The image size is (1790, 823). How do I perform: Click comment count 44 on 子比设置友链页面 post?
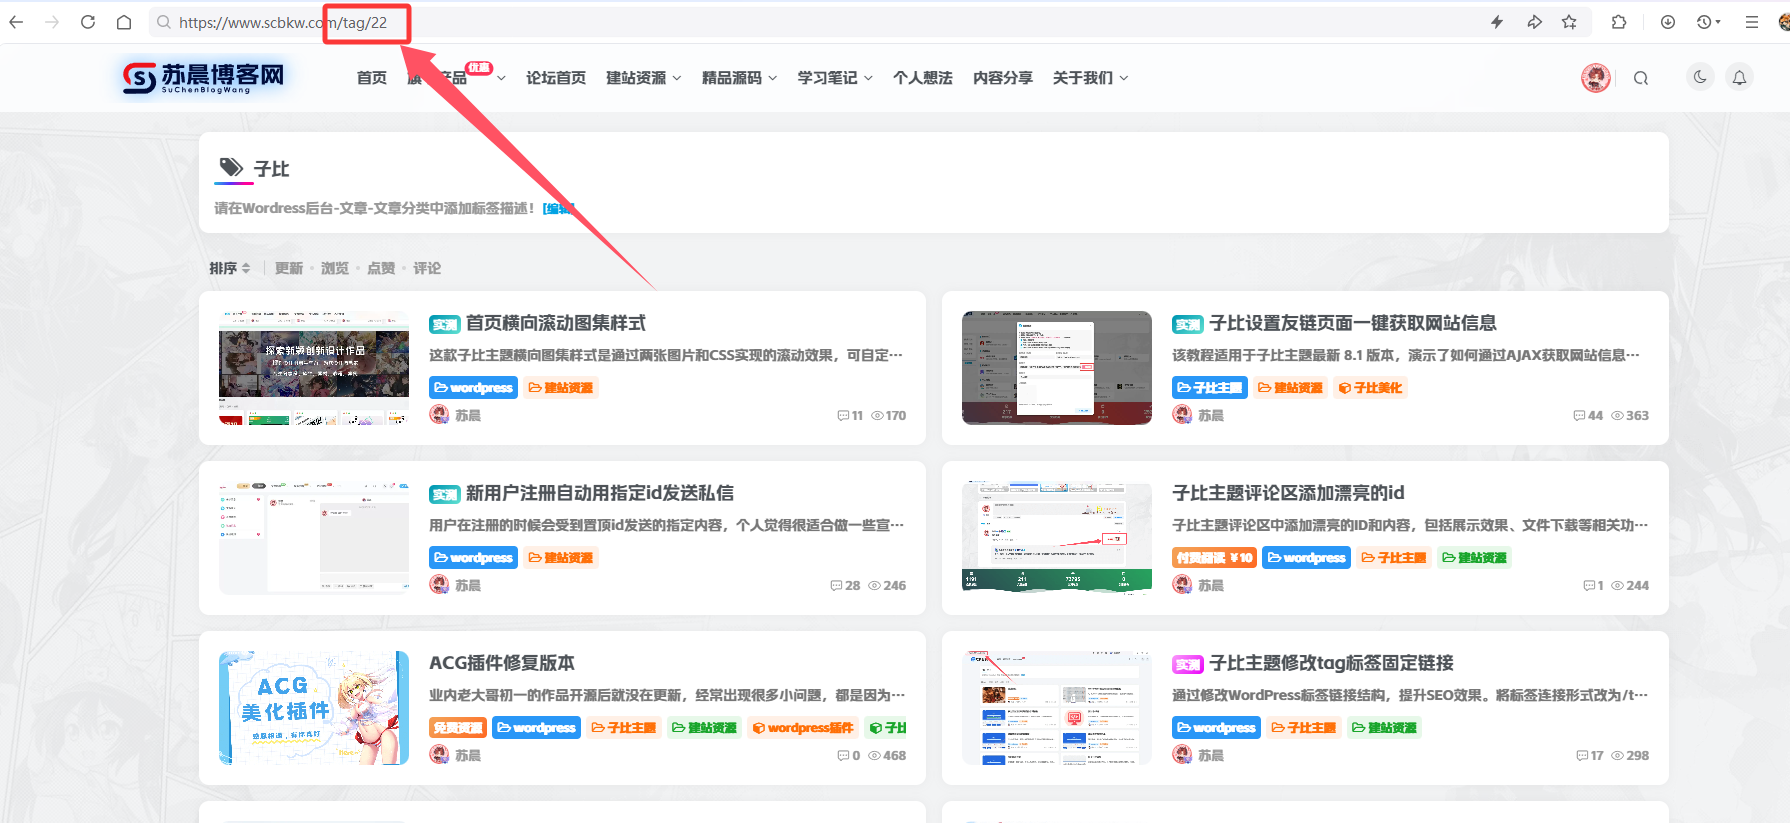pyautogui.click(x=1588, y=415)
